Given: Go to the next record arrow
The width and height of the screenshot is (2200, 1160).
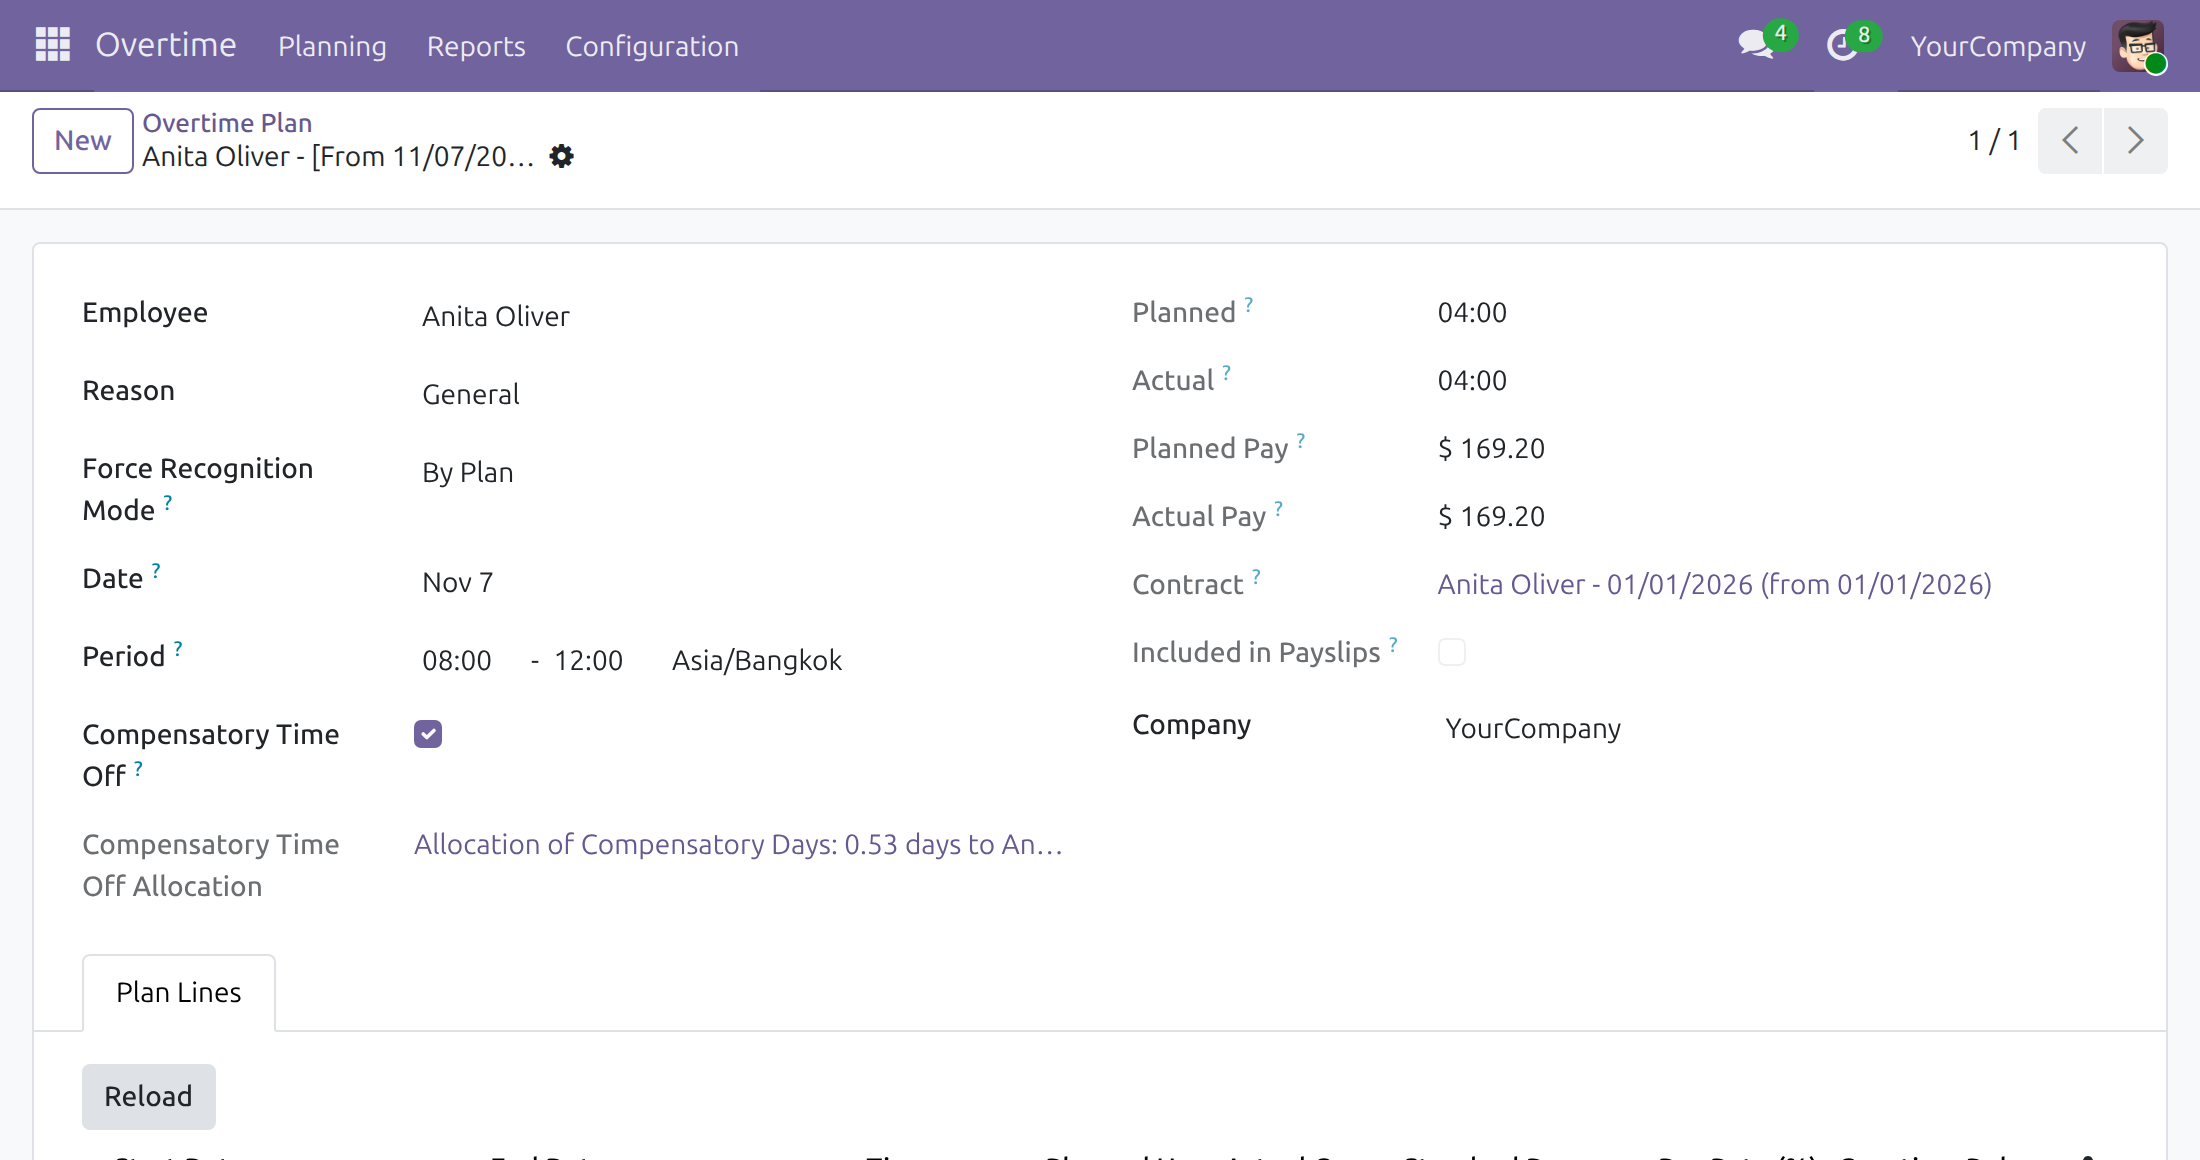Looking at the screenshot, I should point(2135,141).
